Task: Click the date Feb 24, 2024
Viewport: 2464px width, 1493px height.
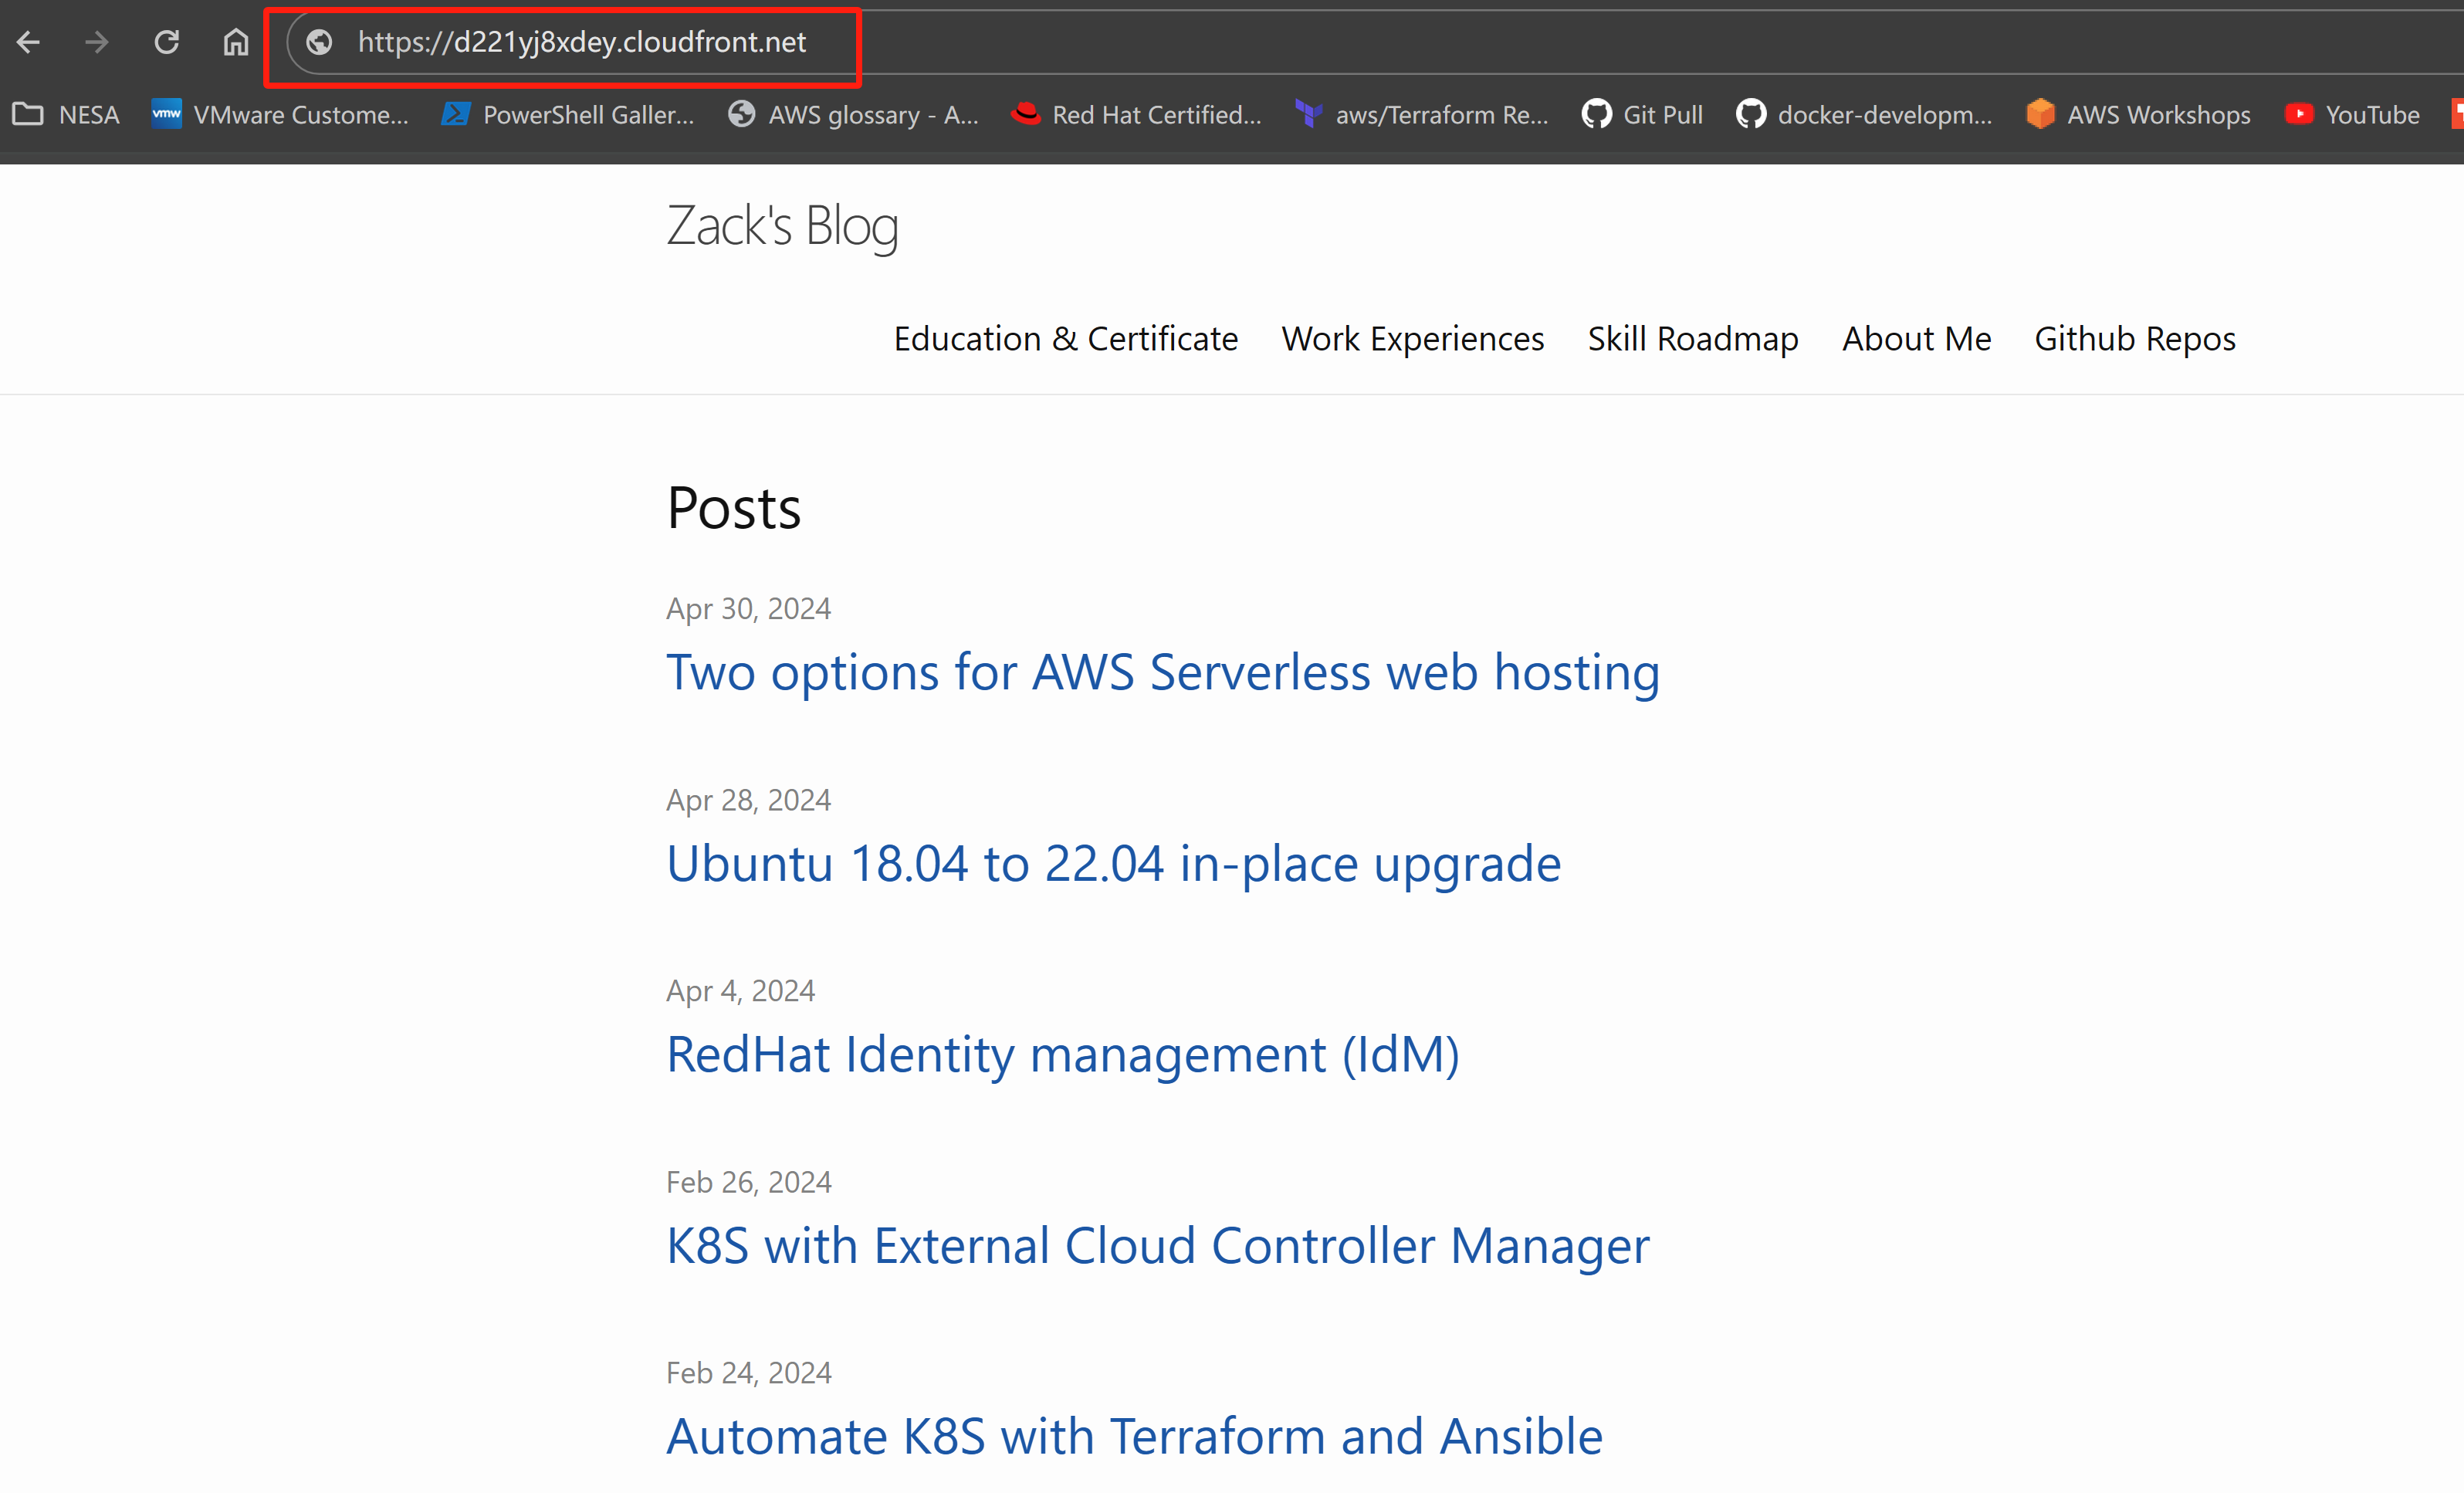Action: [749, 1373]
